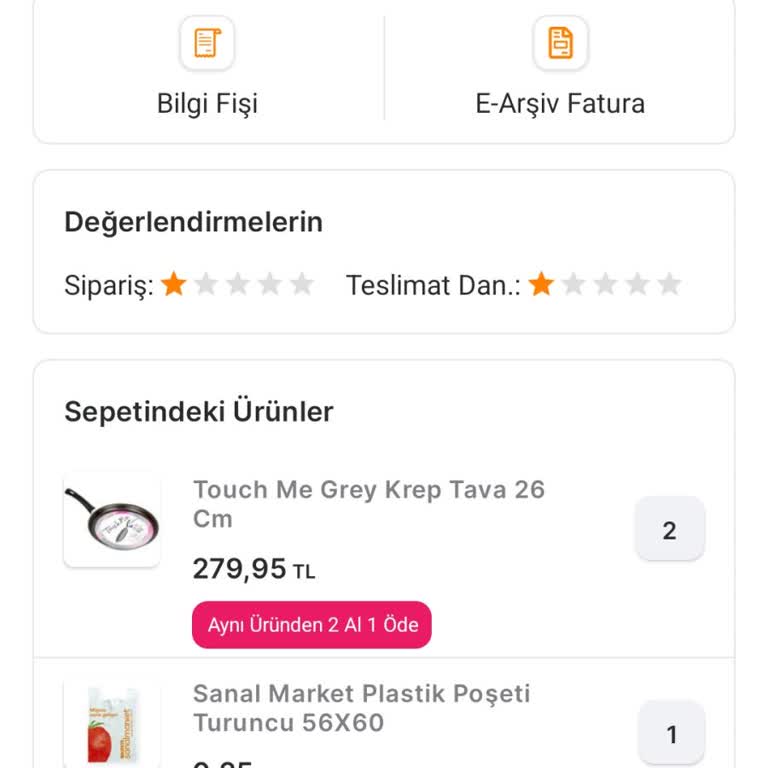Set Sipariş rating to three stars

coord(238,285)
